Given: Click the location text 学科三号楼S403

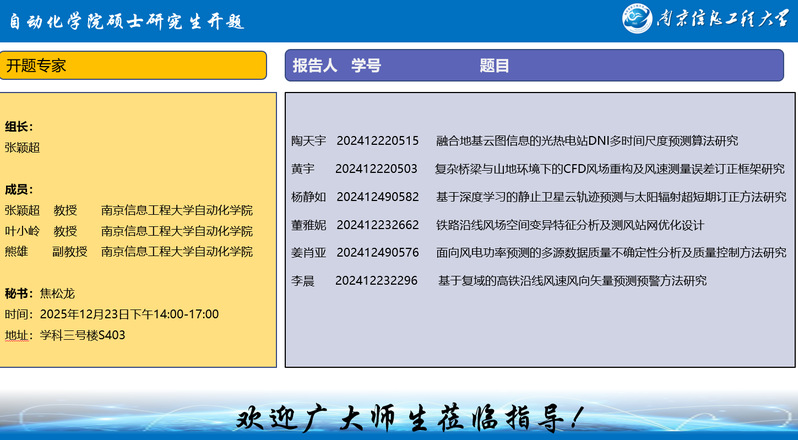Looking at the screenshot, I should point(82,335).
